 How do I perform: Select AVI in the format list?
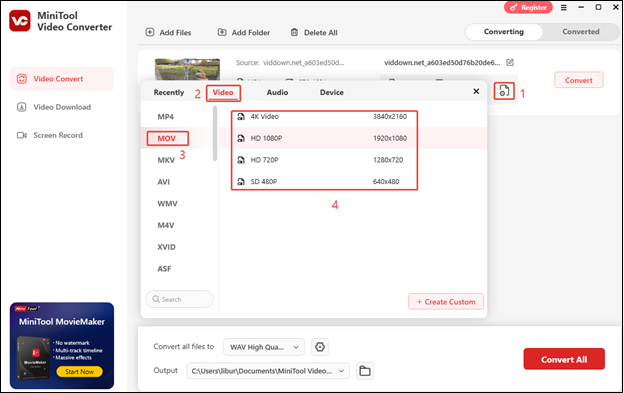point(164,182)
